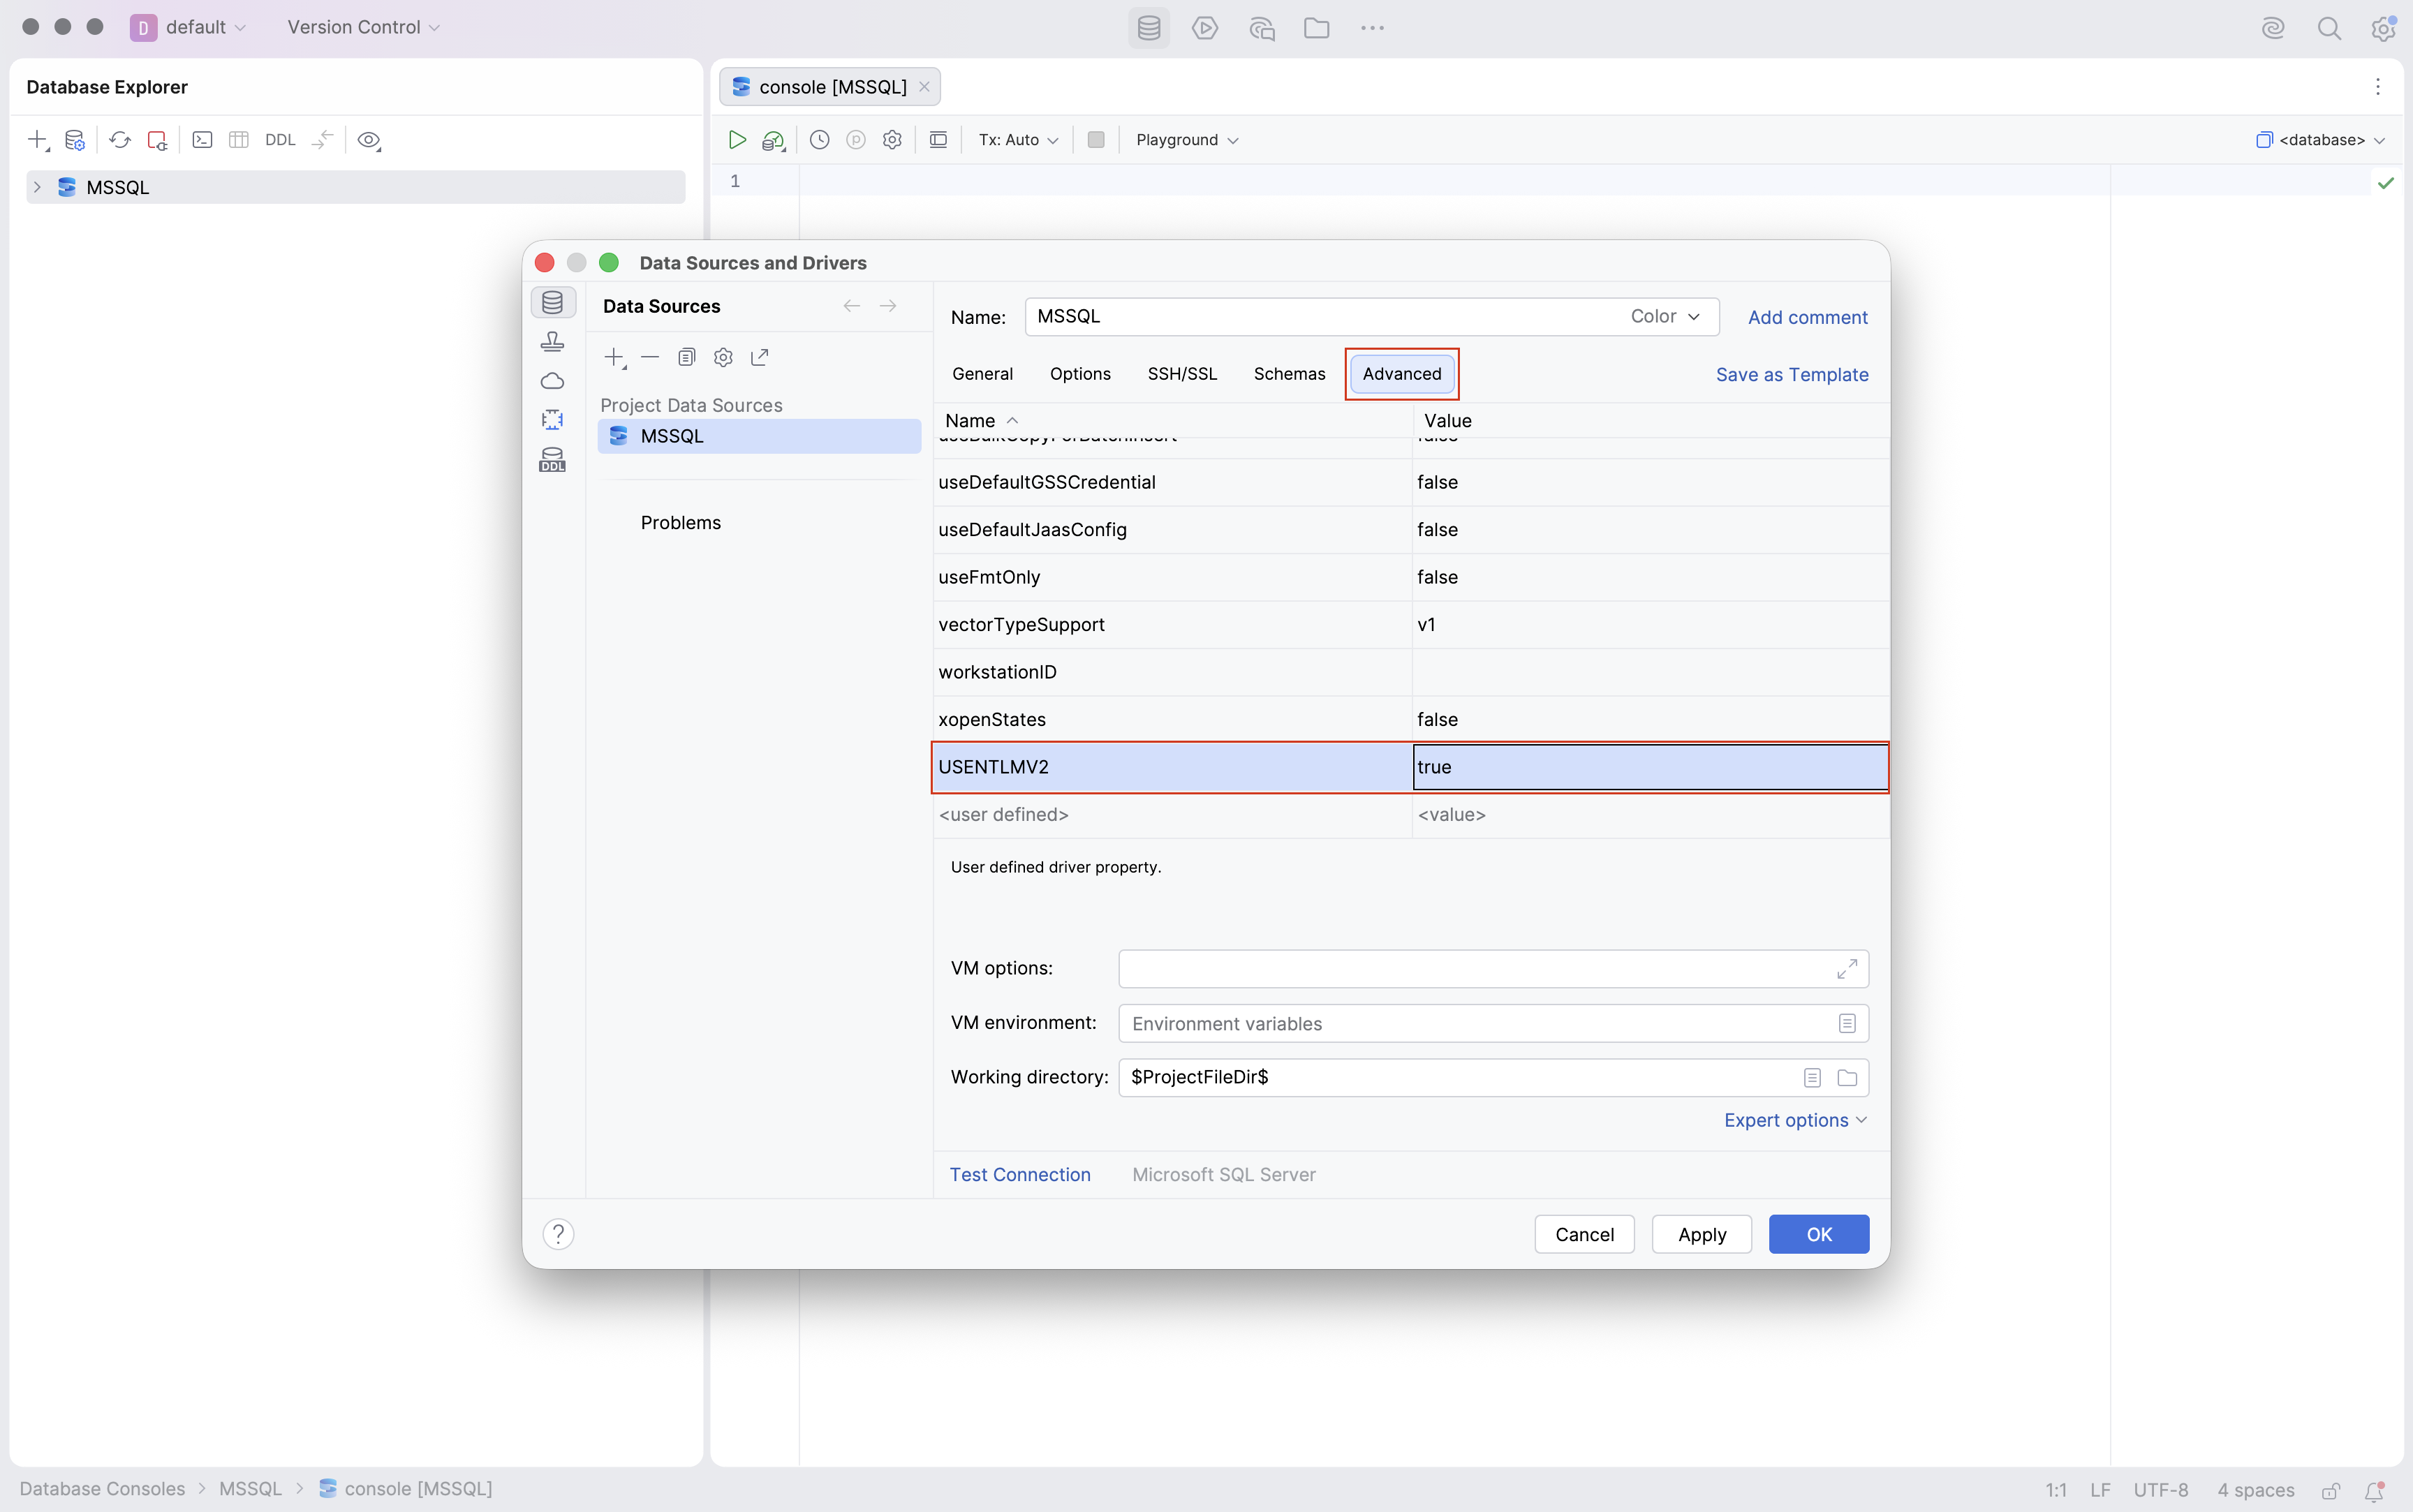Open the Version Control dropdown
This screenshot has width=2413, height=1512.
tap(363, 27)
